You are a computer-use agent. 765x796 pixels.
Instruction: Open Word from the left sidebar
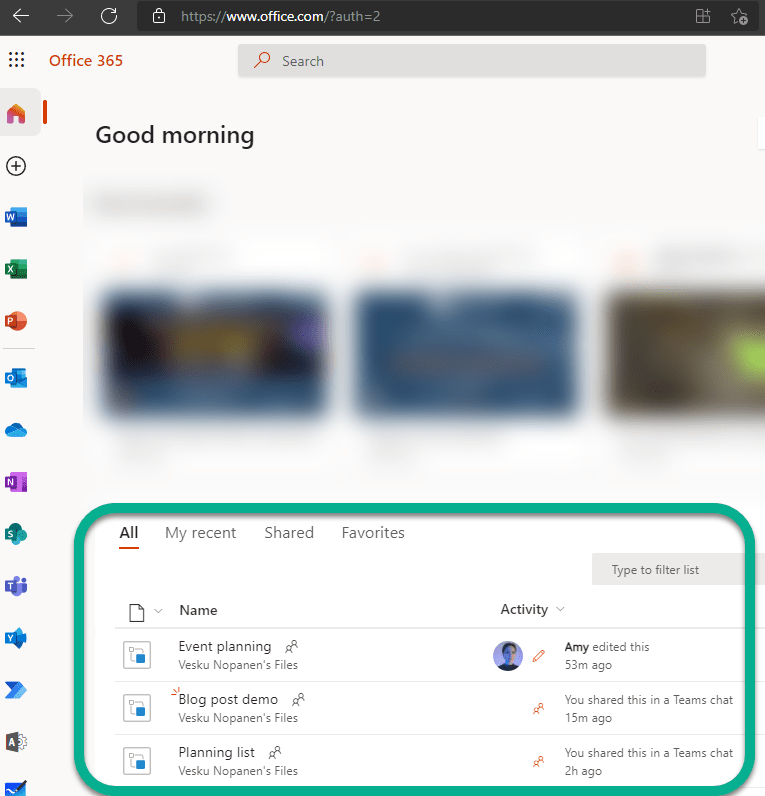(x=16, y=217)
